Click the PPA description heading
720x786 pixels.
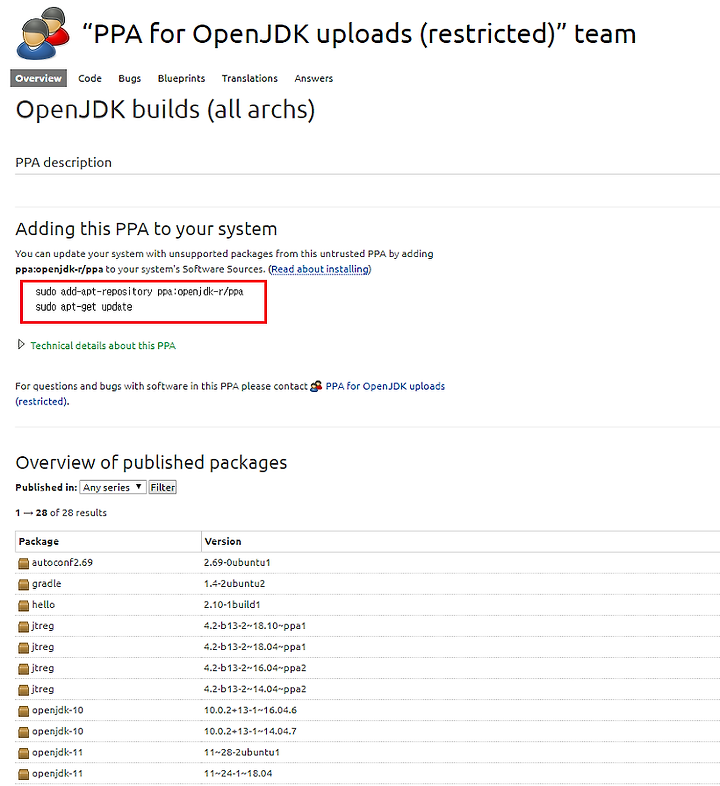[x=64, y=162]
